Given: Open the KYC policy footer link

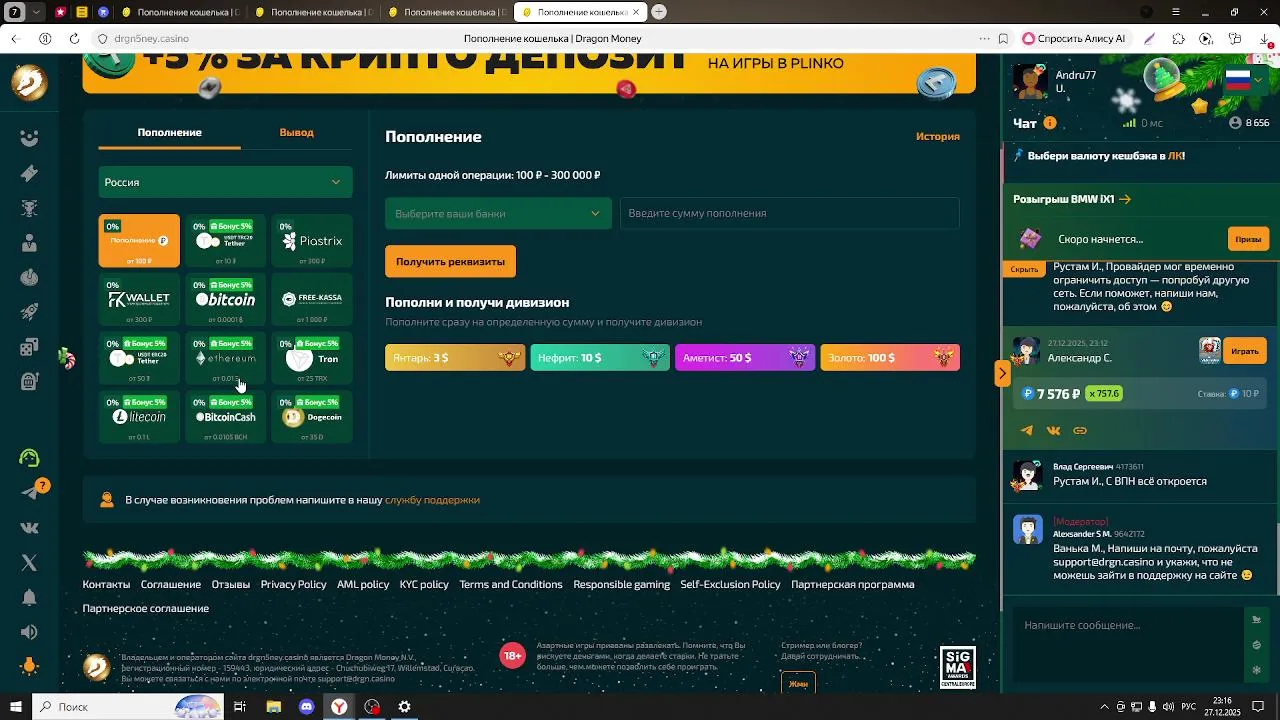Looking at the screenshot, I should coord(424,584).
